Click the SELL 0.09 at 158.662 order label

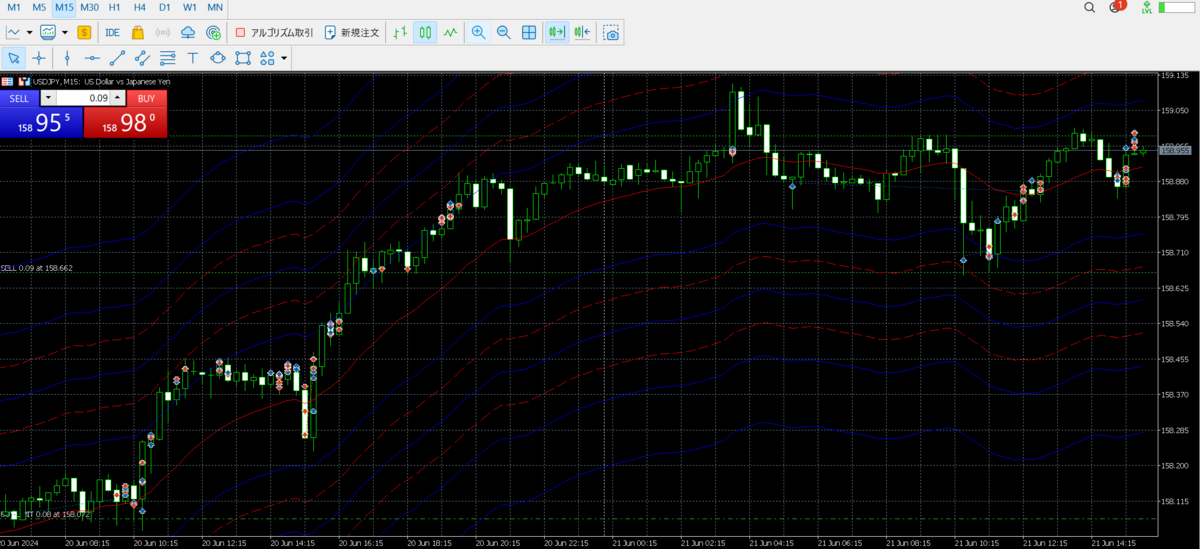[36, 268]
